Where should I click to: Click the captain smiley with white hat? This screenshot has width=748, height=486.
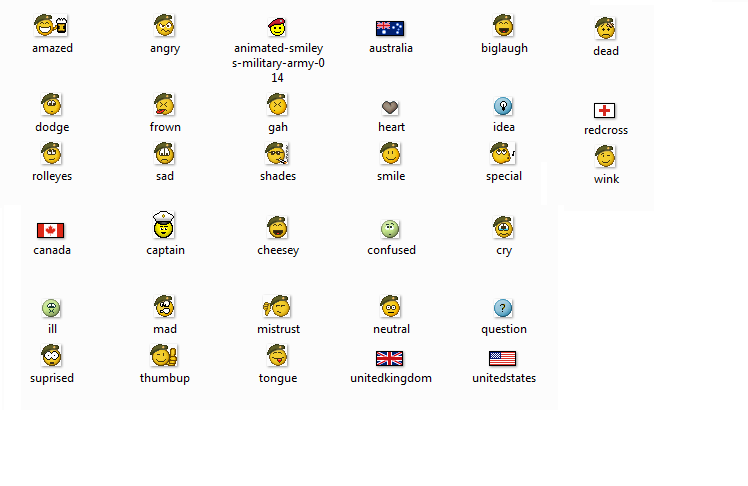(x=165, y=227)
